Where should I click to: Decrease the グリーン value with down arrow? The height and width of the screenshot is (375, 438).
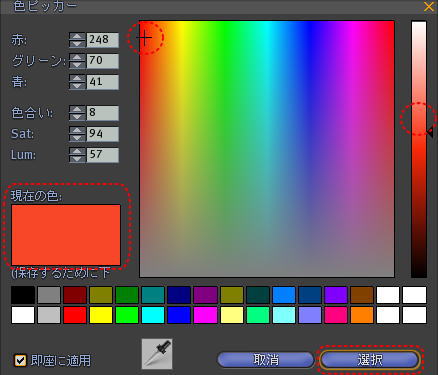pyautogui.click(x=77, y=65)
